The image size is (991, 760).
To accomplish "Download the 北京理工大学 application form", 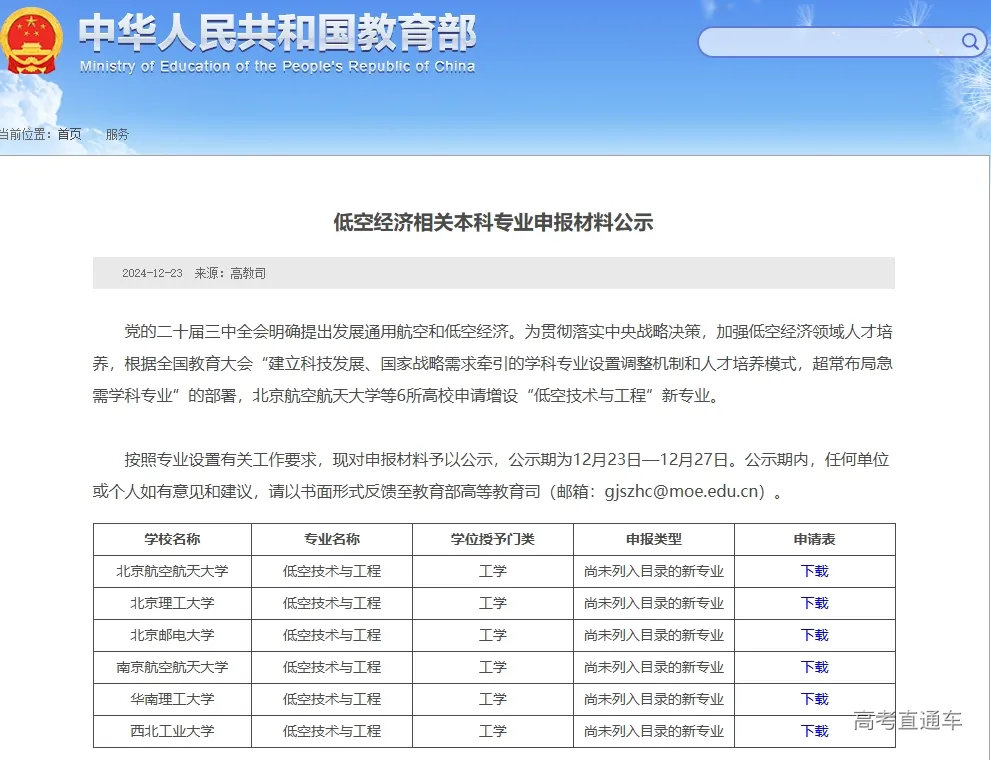I will pyautogui.click(x=813, y=603).
